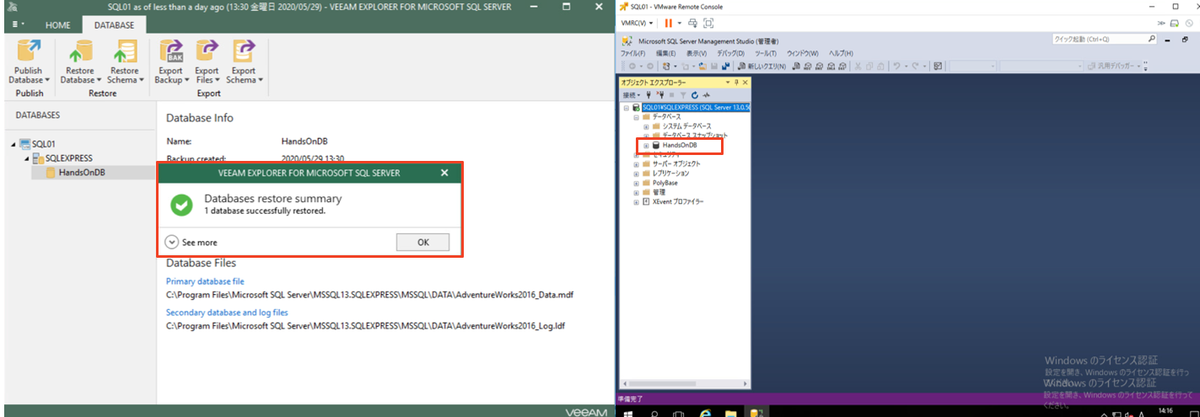Click the Secondary database and log files link
This screenshot has height=417, width=1200.
(226, 312)
